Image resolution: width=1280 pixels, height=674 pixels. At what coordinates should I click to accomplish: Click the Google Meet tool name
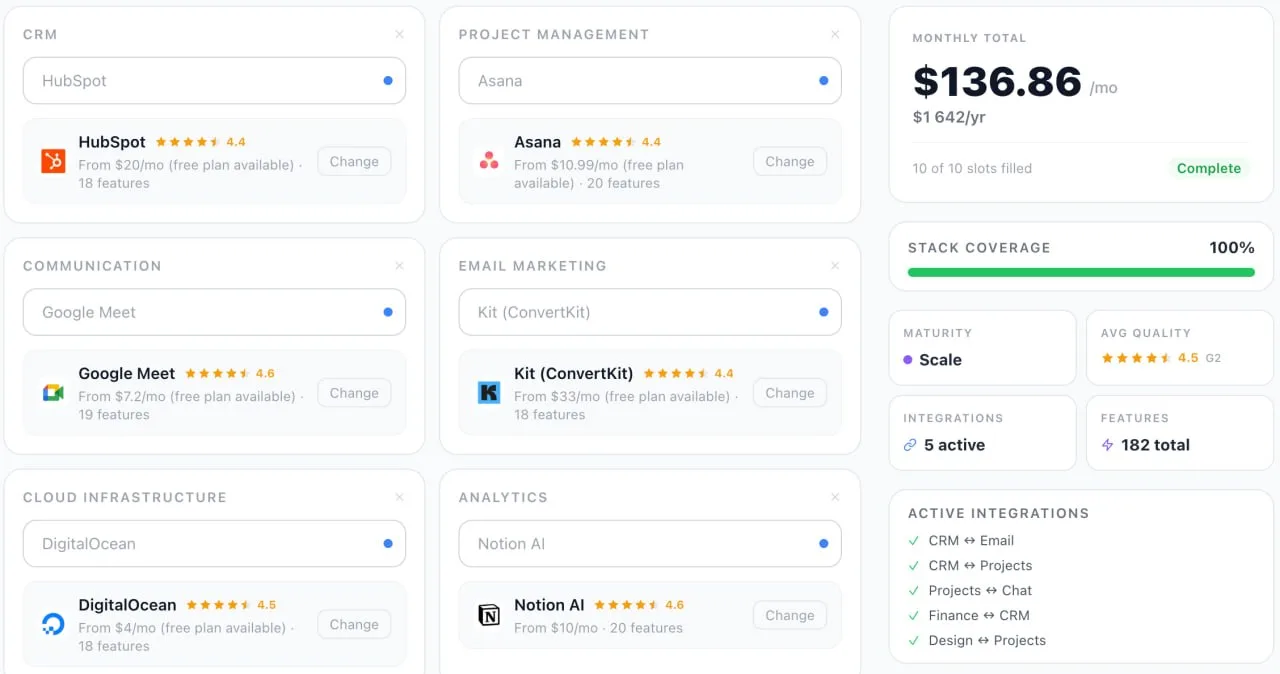coord(127,374)
